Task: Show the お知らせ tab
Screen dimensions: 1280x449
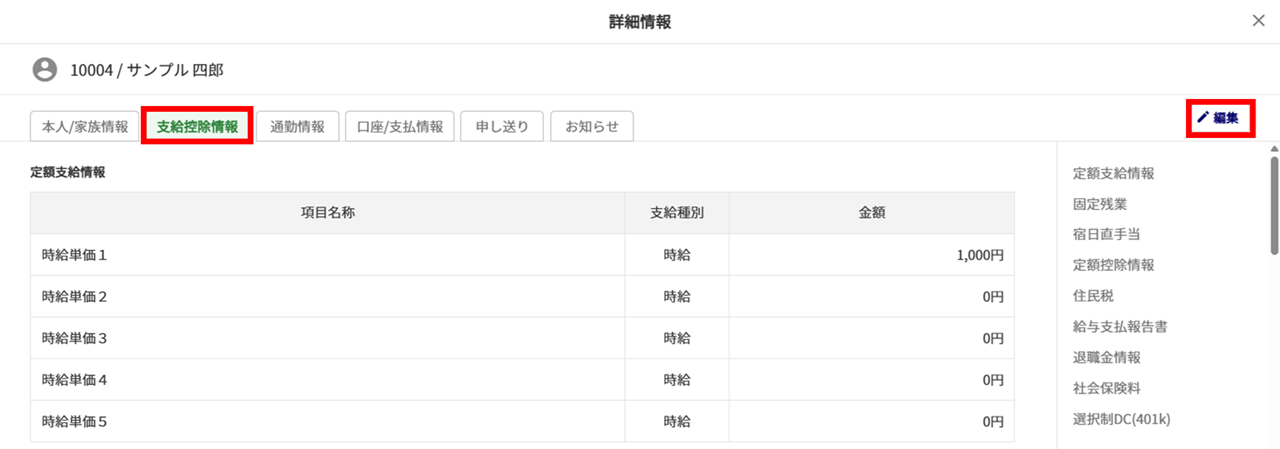Action: pos(592,127)
